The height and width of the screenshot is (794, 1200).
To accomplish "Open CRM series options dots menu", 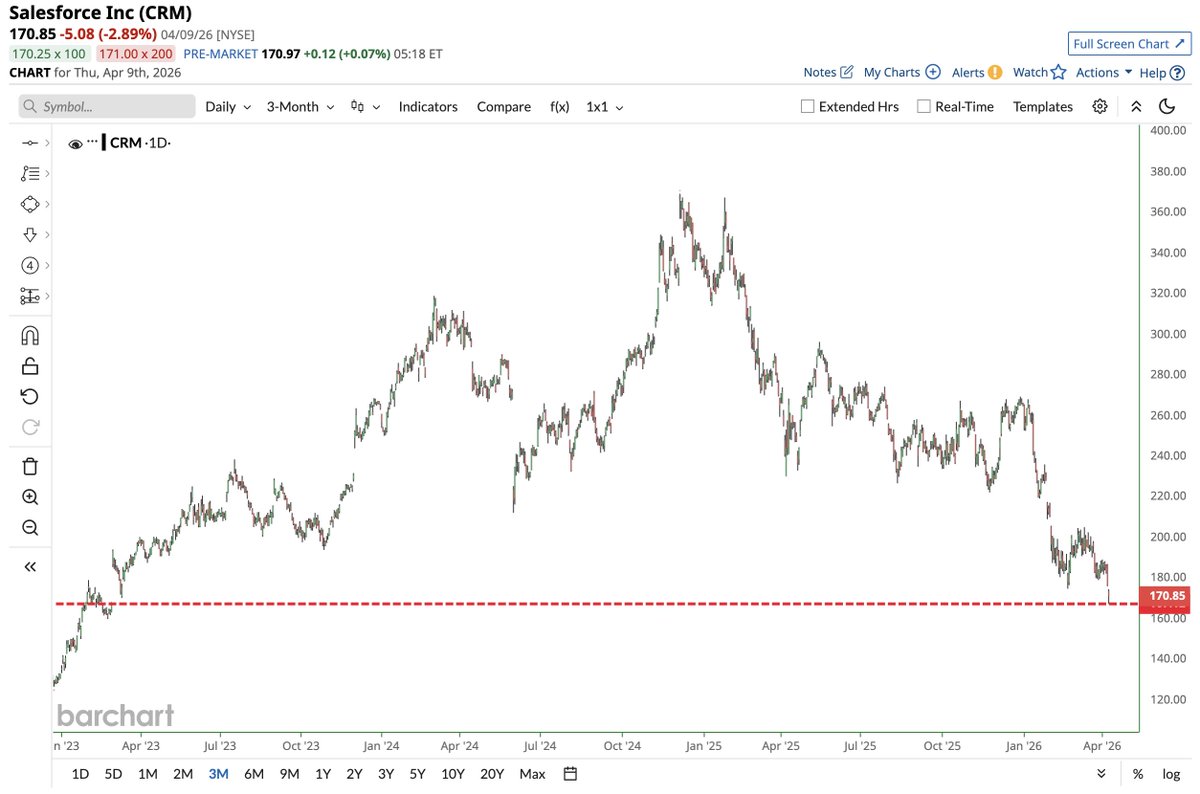I will [x=93, y=143].
